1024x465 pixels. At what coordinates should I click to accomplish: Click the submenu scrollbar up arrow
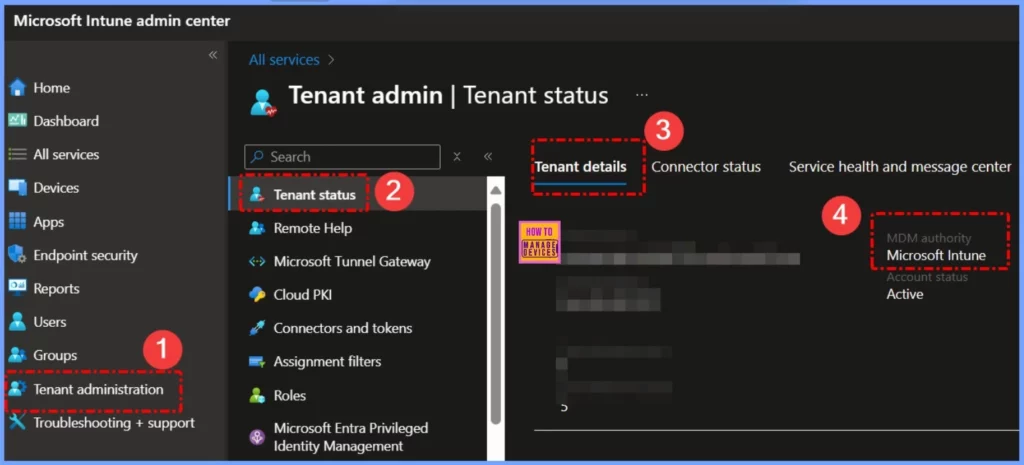point(496,189)
